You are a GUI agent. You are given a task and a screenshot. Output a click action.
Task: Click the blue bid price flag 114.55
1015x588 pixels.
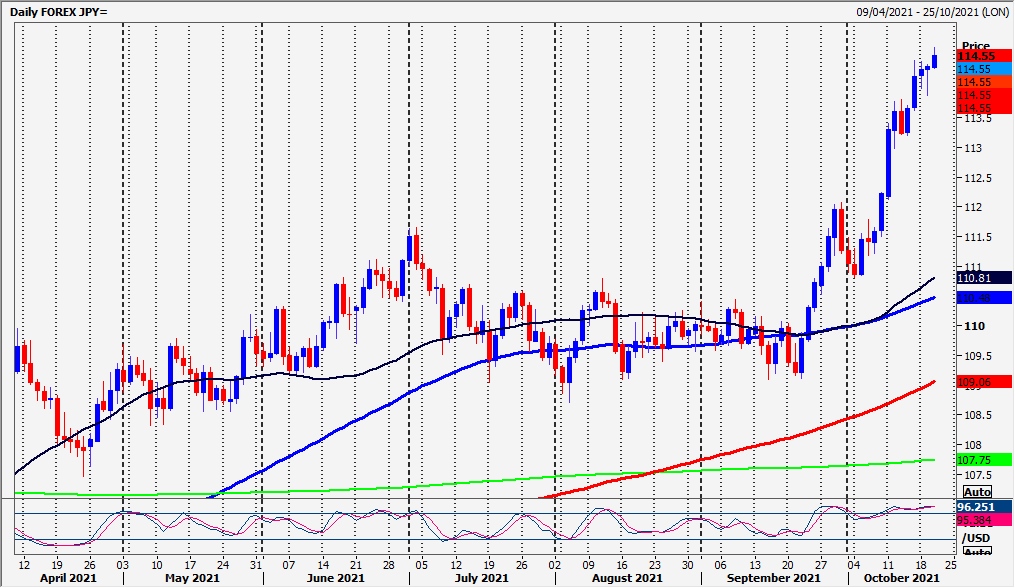pos(976,69)
